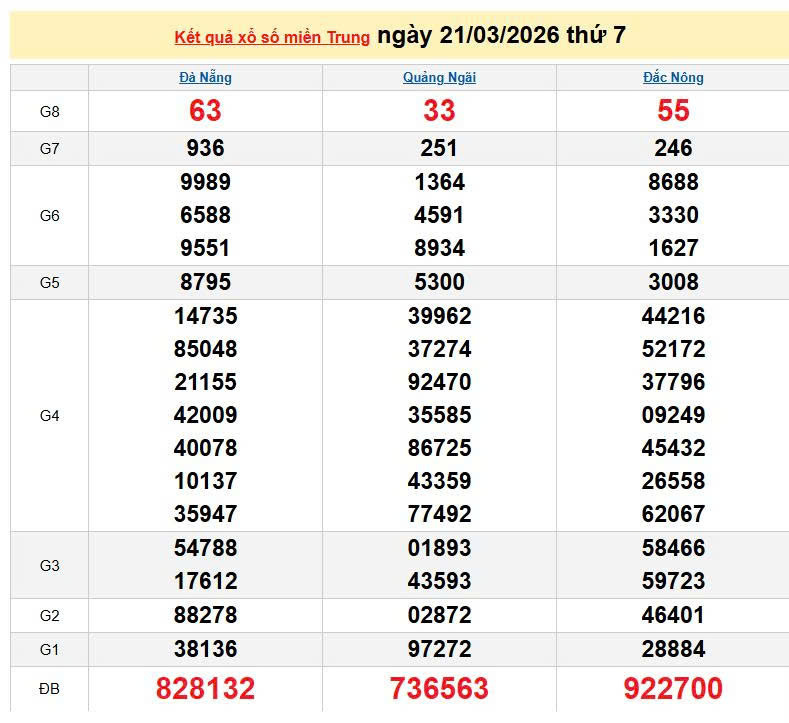The height and width of the screenshot is (723, 789).
Task: Select Đà Nẵng G7 number 936
Action: tap(205, 148)
